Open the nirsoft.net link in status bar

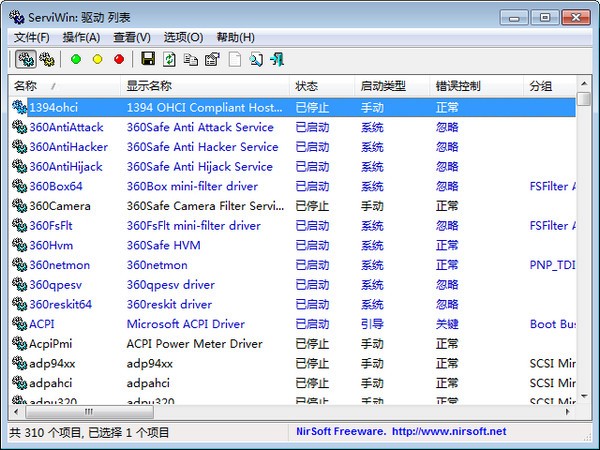455,432
